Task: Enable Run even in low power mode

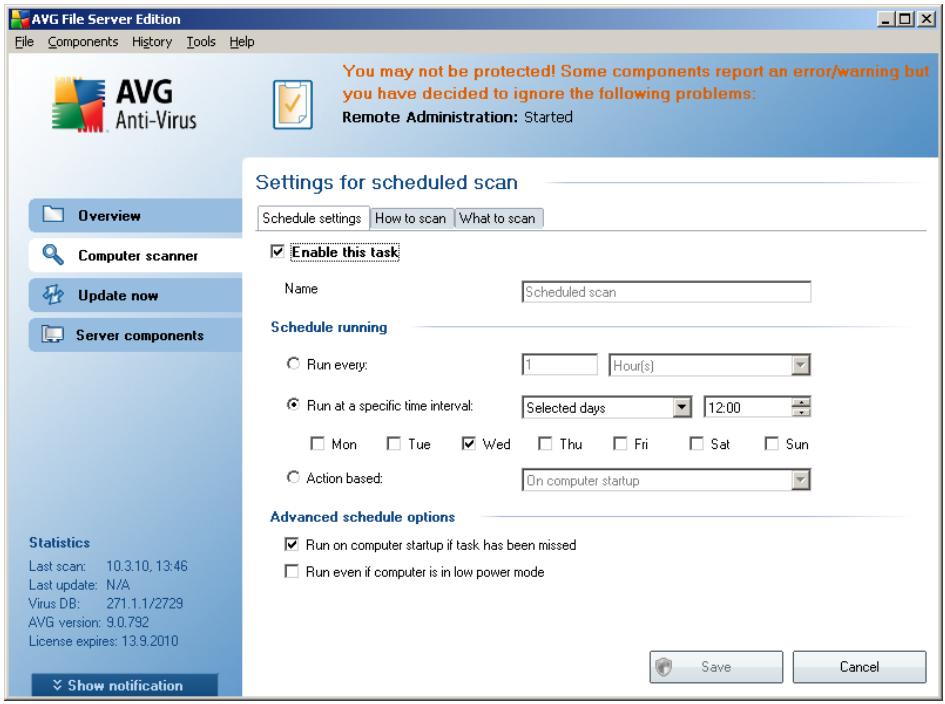Action: (292, 571)
